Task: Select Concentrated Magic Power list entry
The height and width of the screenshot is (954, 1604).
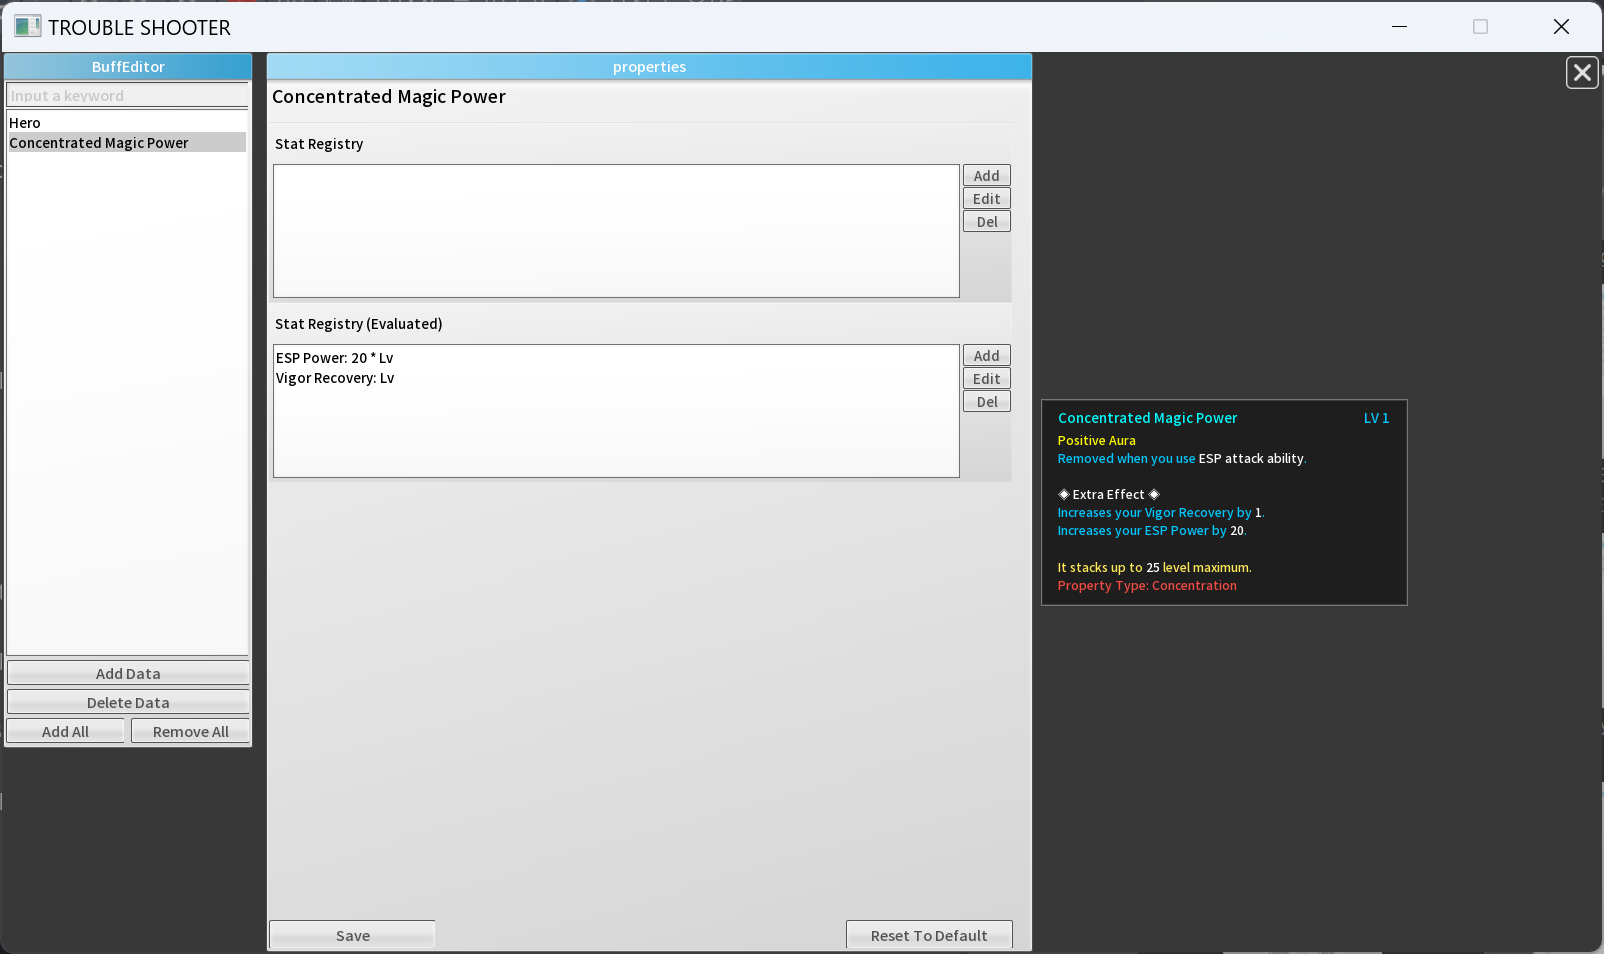Action: pos(126,143)
